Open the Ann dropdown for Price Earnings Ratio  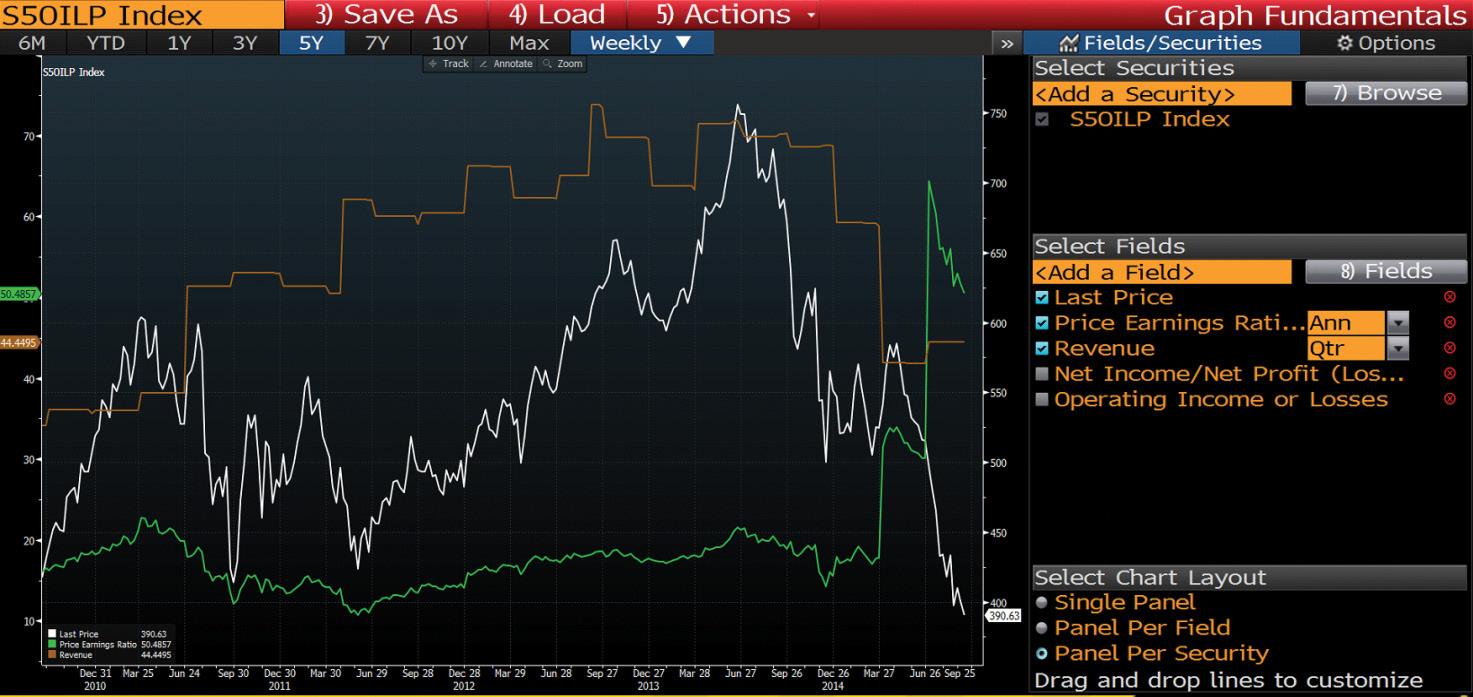(x=1398, y=322)
